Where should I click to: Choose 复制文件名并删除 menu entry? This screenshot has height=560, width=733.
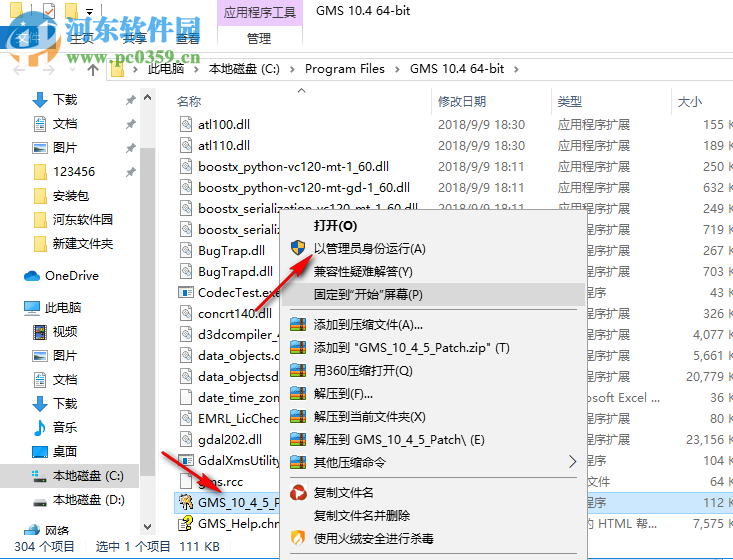(361, 516)
